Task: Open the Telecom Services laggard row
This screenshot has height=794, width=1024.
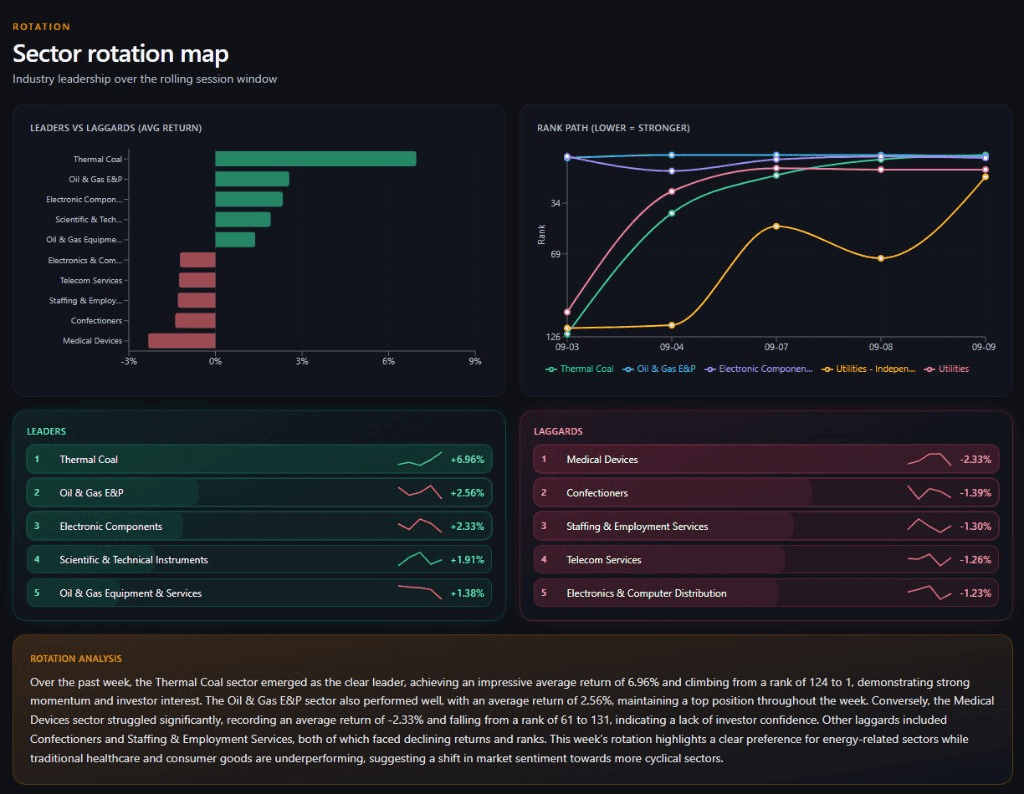Action: [766, 559]
